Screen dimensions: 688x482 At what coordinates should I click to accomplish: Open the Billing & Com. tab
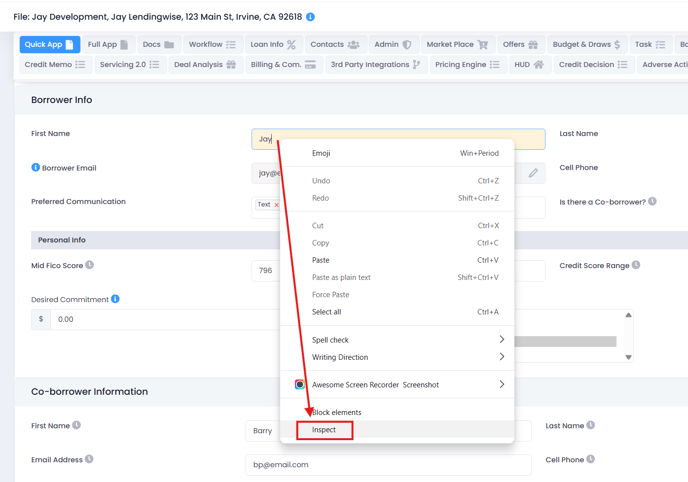(x=284, y=64)
